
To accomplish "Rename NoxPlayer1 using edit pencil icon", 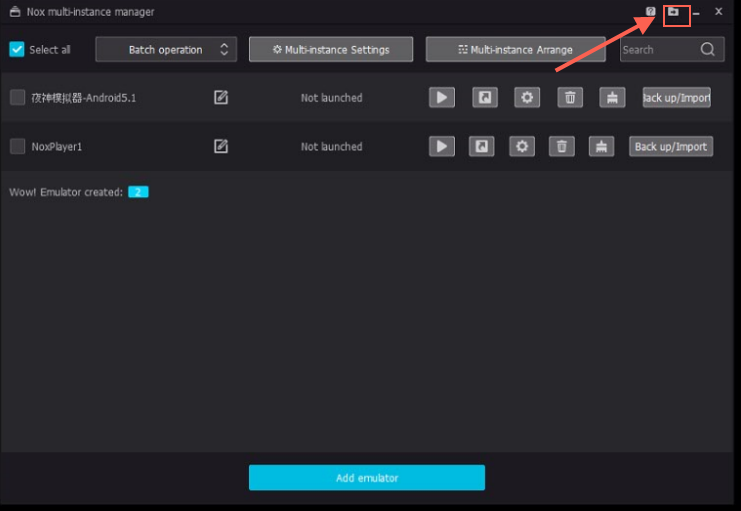I will click(221, 146).
